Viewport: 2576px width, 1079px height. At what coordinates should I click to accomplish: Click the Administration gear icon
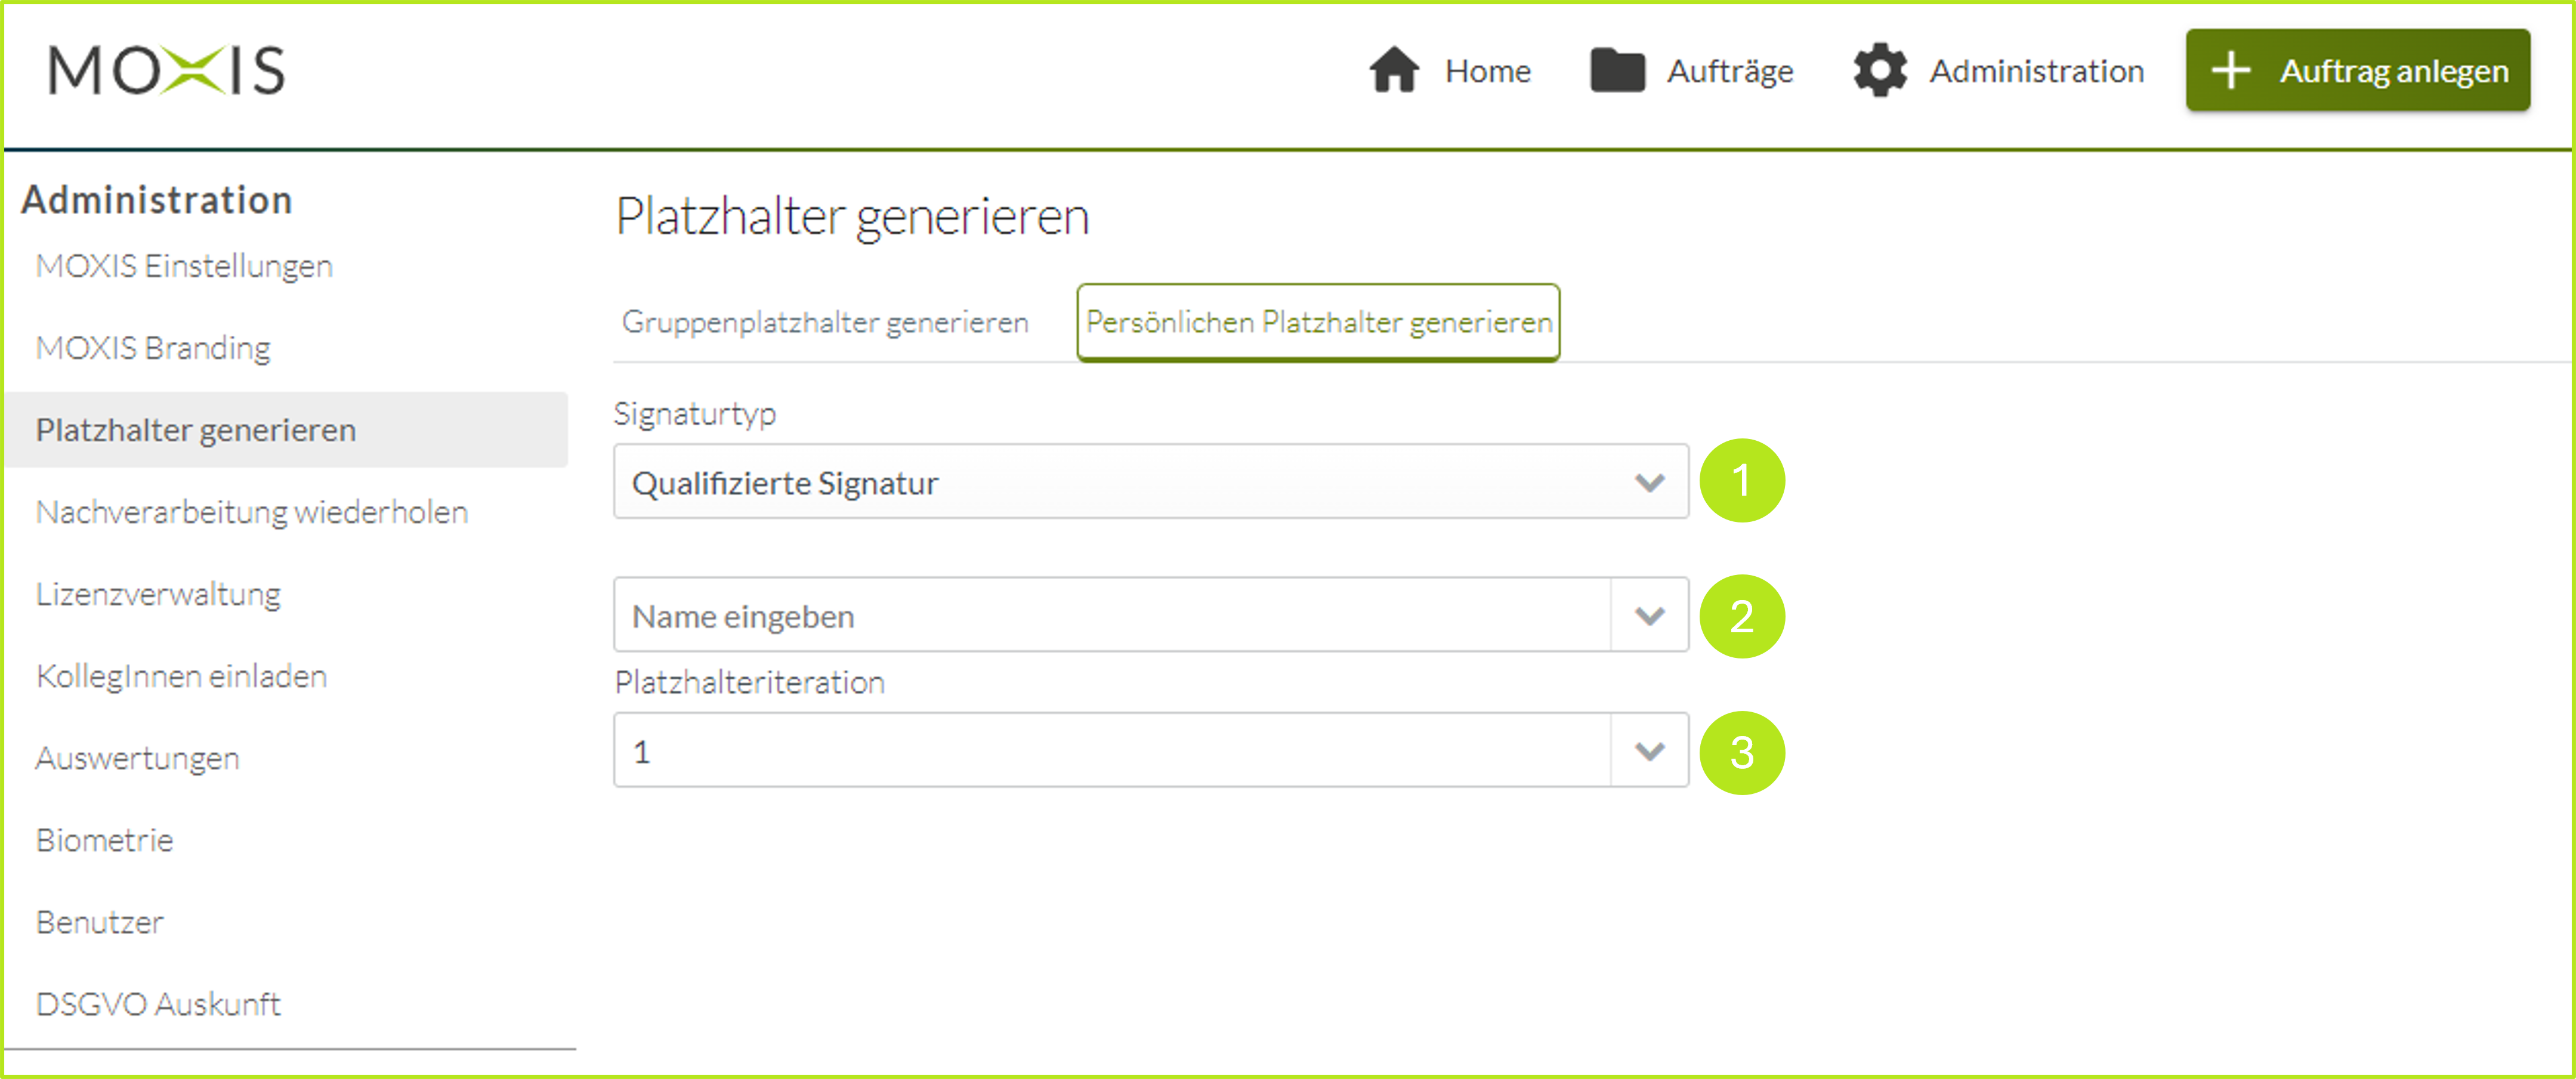point(1880,70)
